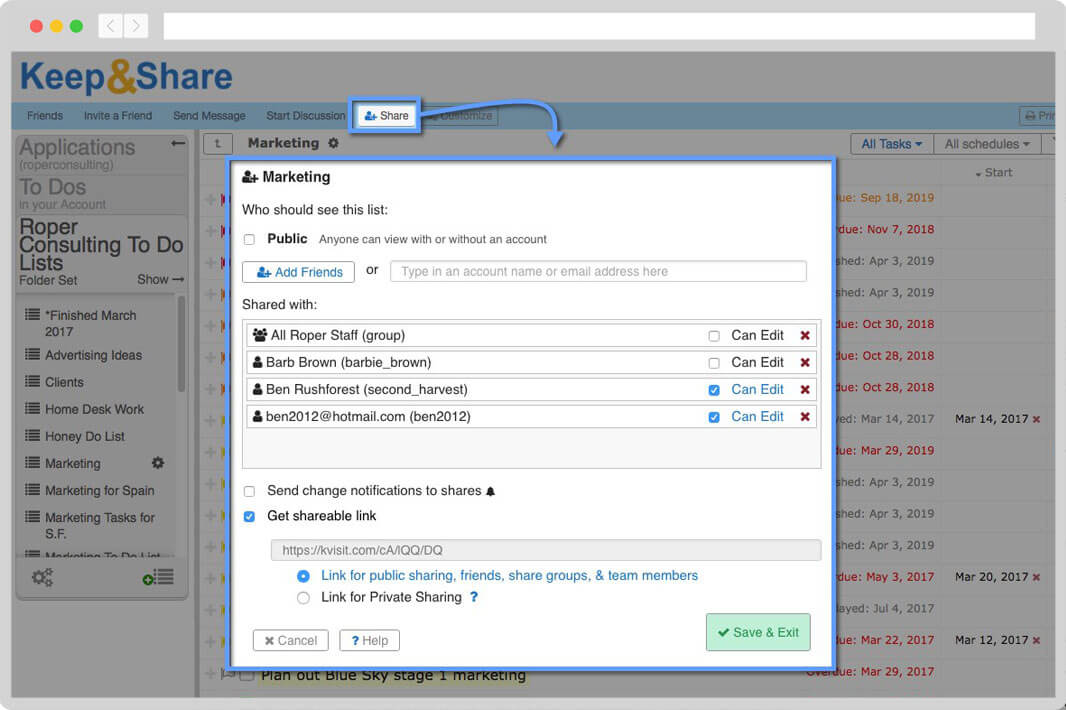Remove All Roper Staff group from sharing
This screenshot has height=710, width=1066.
(x=805, y=335)
